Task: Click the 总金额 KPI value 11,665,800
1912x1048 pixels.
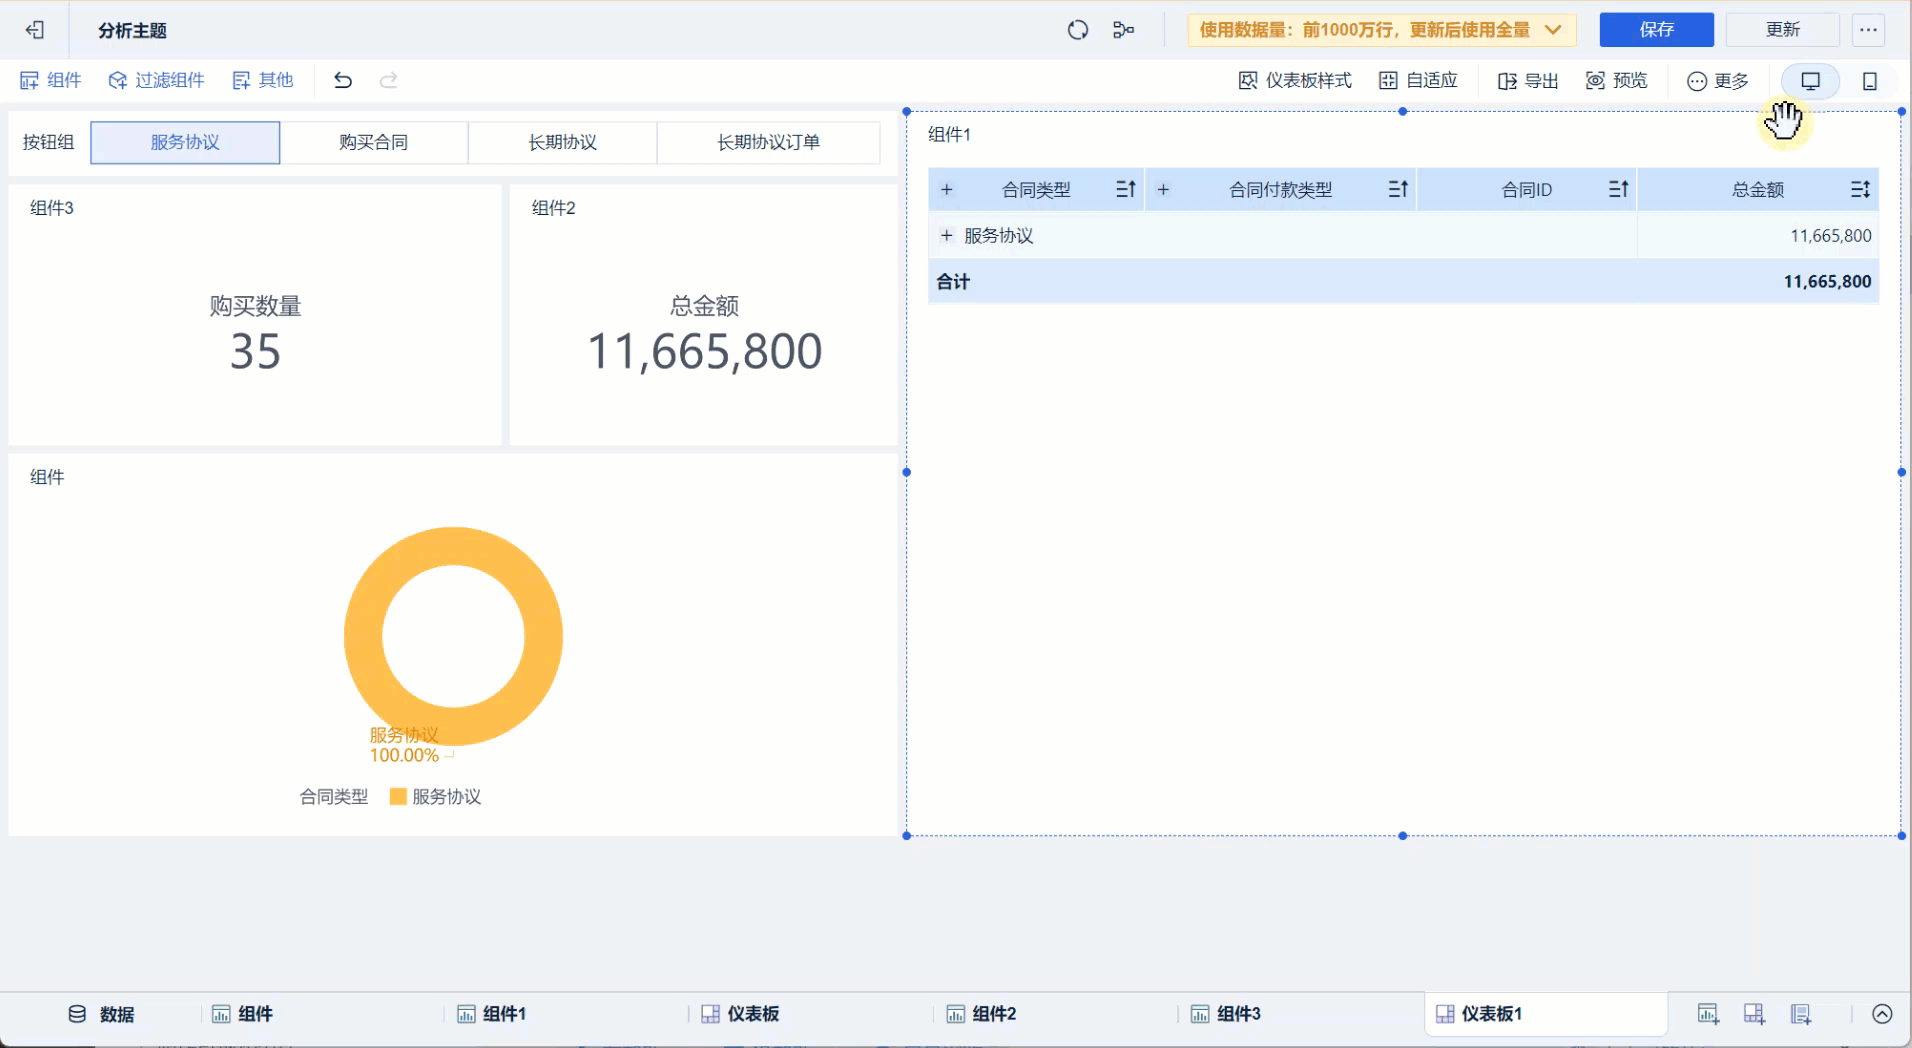Action: pos(705,352)
